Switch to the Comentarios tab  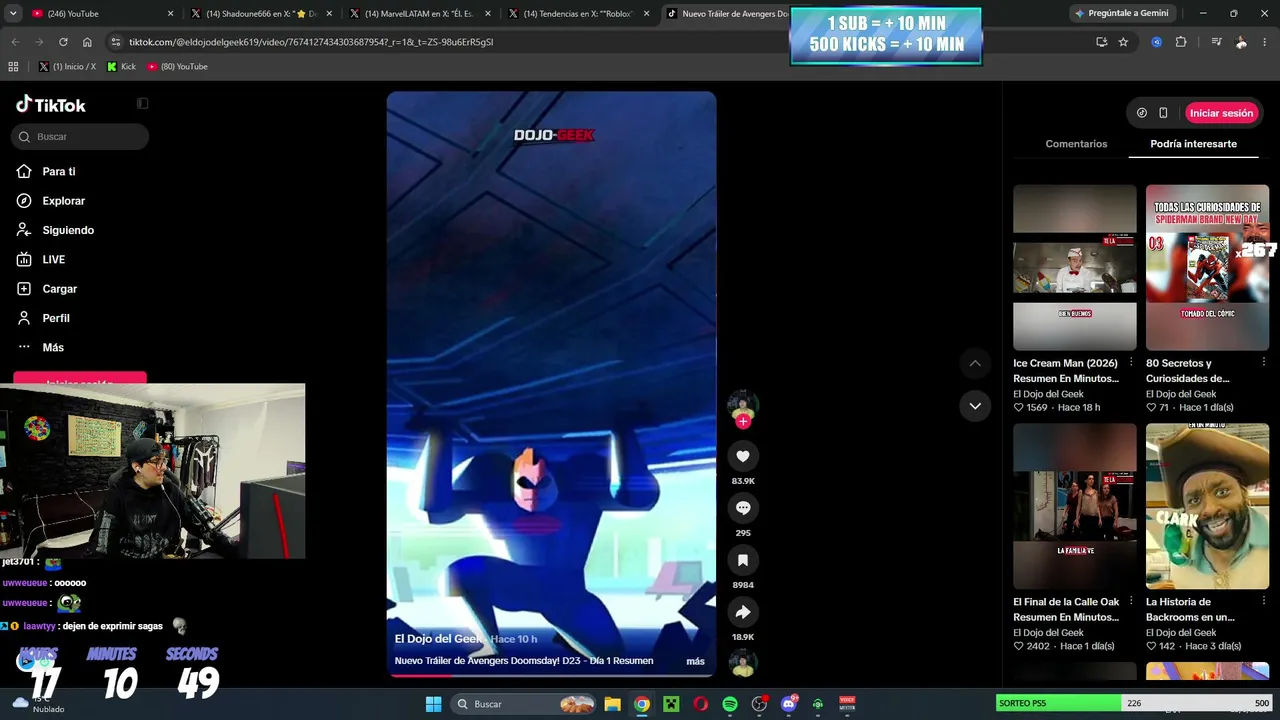(x=1076, y=144)
